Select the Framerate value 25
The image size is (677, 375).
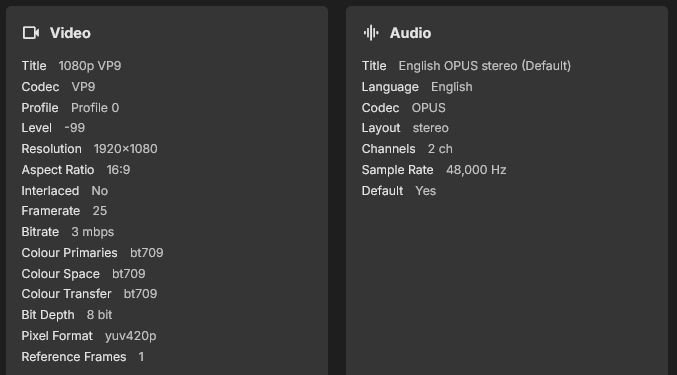[100, 211]
